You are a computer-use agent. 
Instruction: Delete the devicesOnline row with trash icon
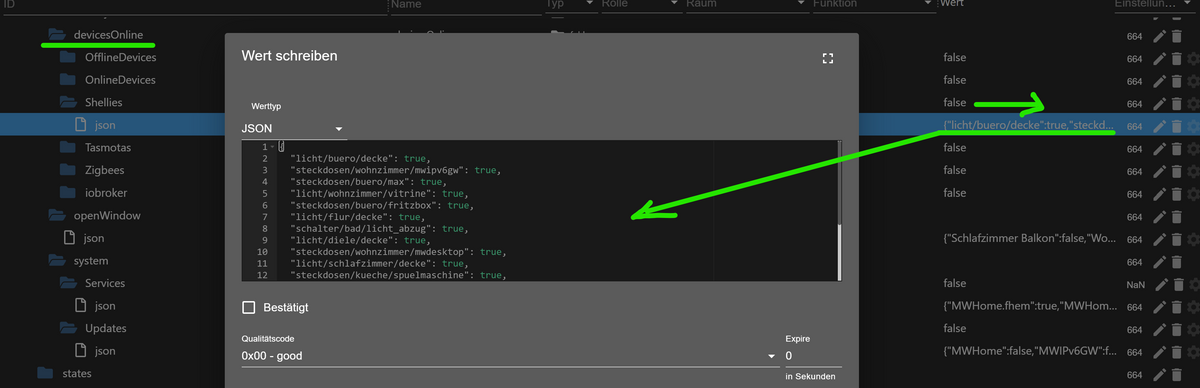(1176, 35)
